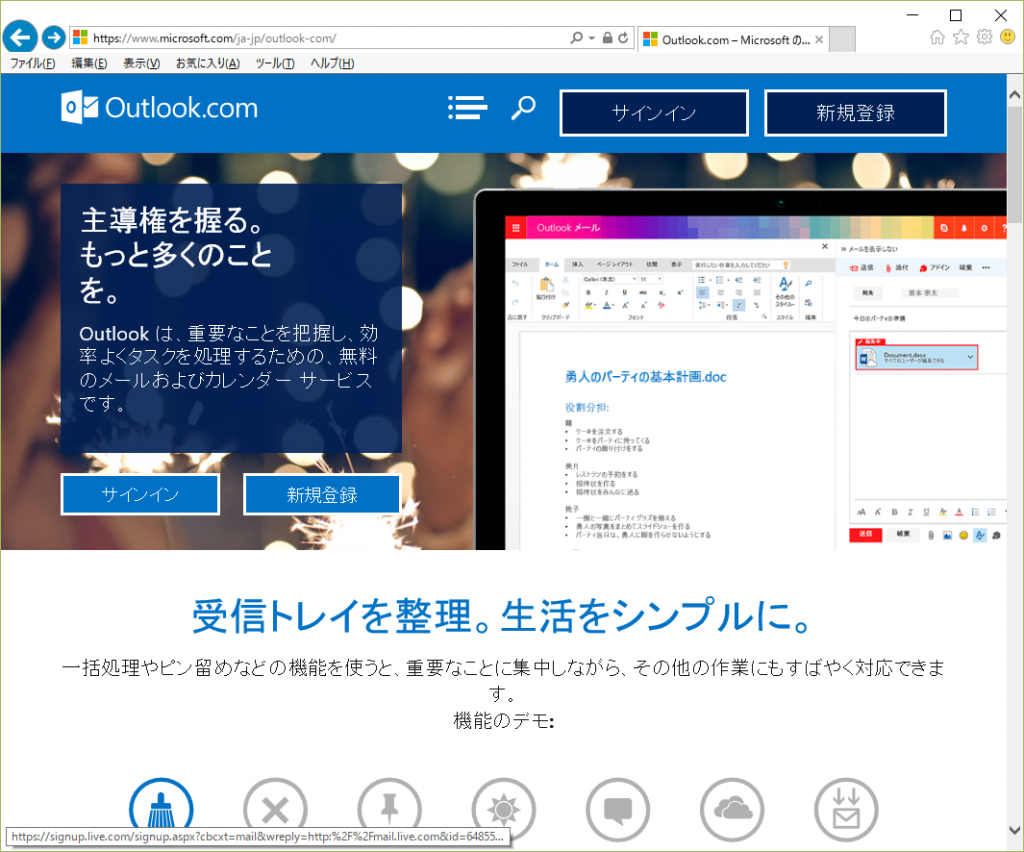
Task: Click the hero 新規登録 button below text
Action: pyautogui.click(x=322, y=494)
